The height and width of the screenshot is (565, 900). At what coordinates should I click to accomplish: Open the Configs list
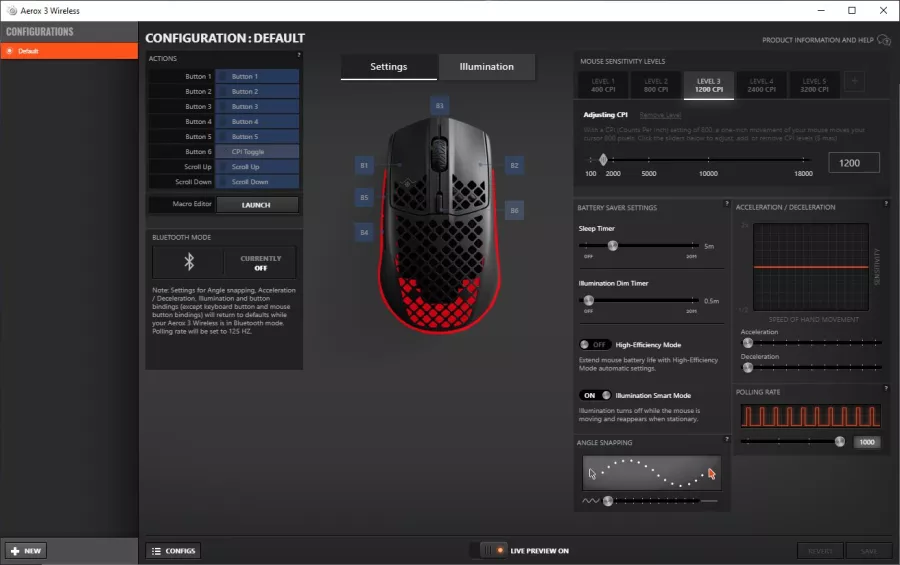[173, 551]
